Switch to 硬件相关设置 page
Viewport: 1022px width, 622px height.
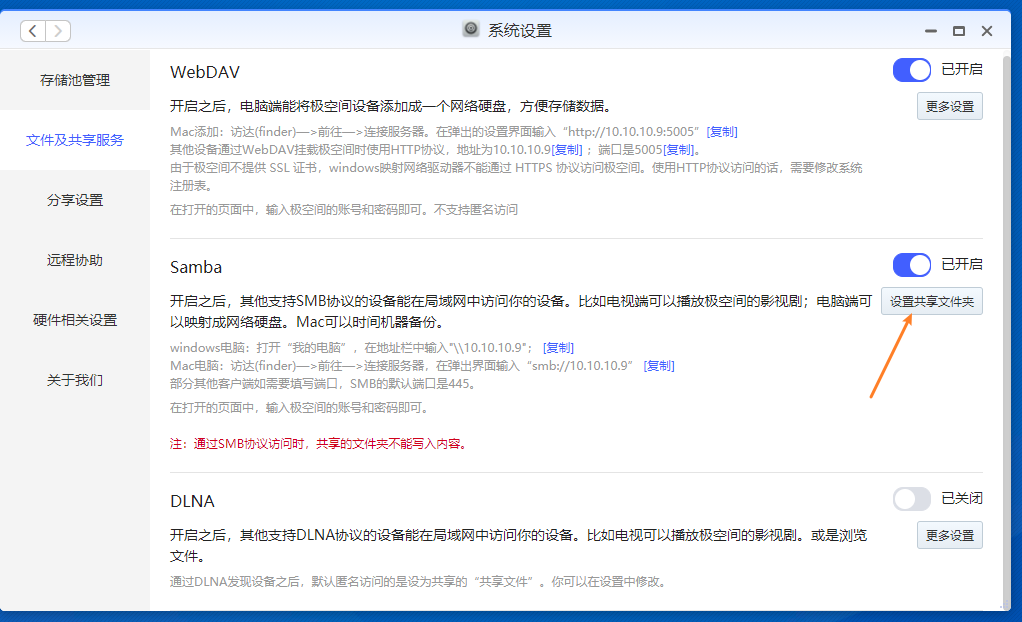[x=75, y=320]
